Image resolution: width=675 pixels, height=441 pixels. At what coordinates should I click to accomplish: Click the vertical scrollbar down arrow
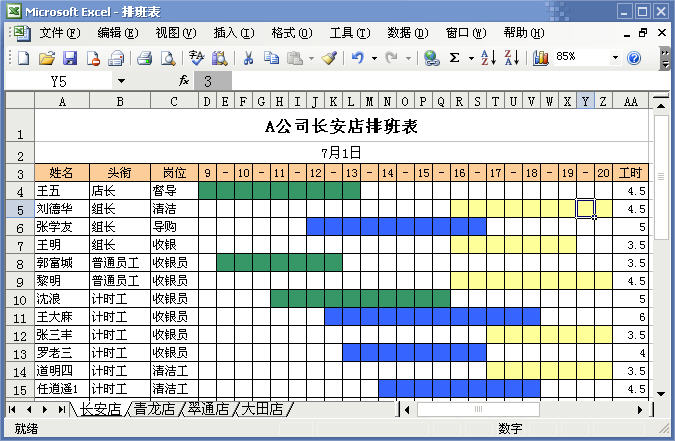tap(661, 394)
